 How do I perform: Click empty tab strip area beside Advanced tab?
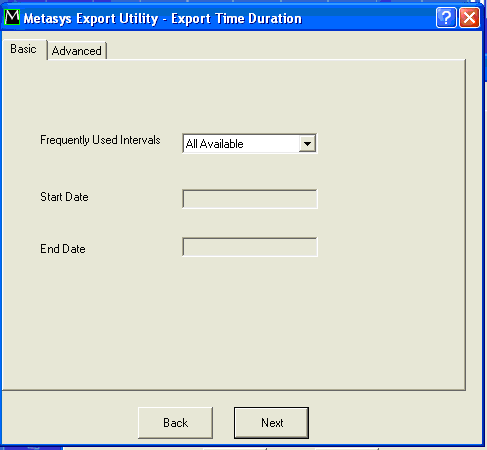tap(283, 49)
